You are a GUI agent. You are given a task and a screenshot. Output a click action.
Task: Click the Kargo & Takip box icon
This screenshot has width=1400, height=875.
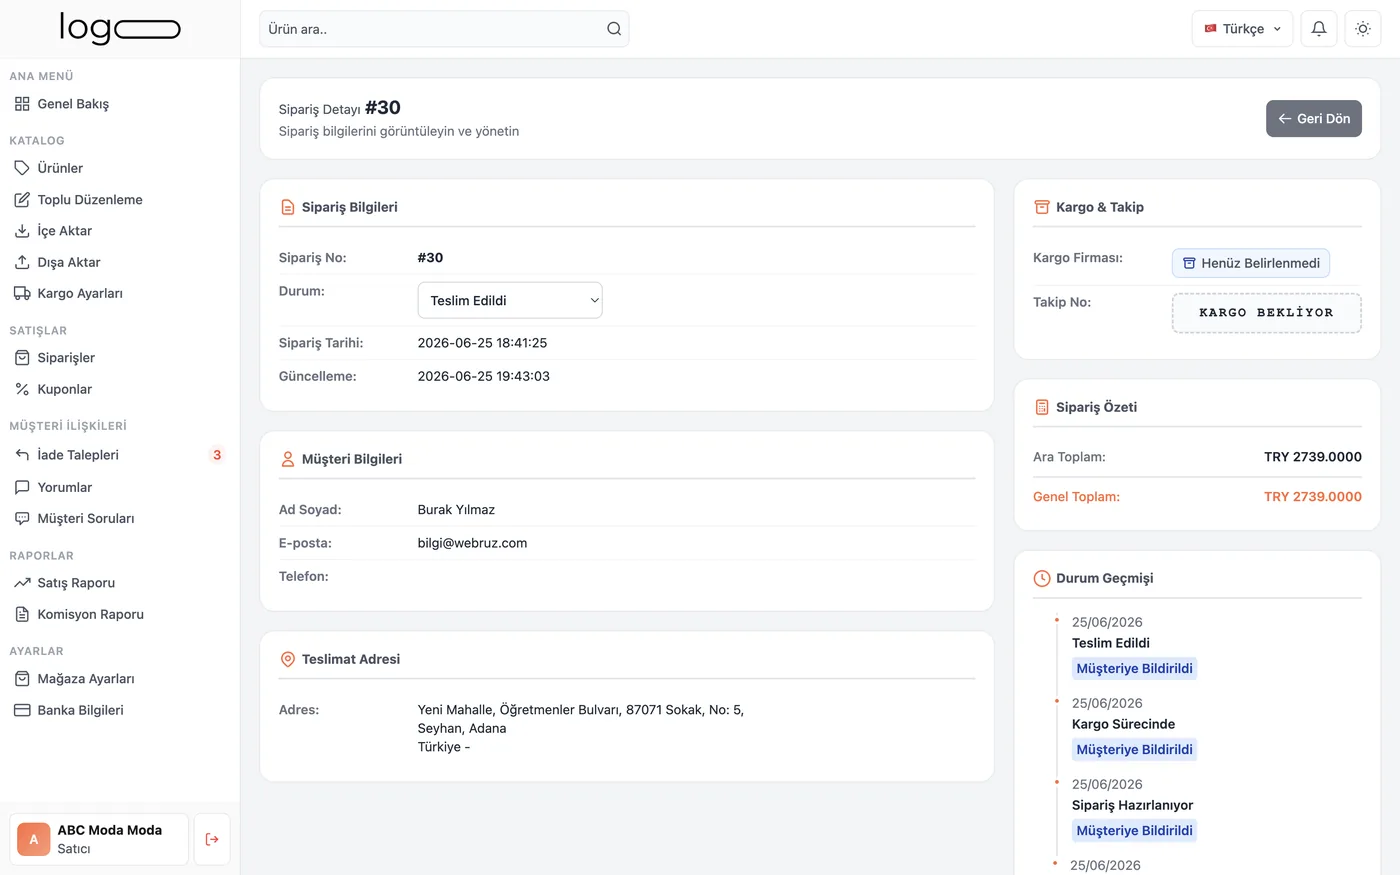click(1041, 207)
